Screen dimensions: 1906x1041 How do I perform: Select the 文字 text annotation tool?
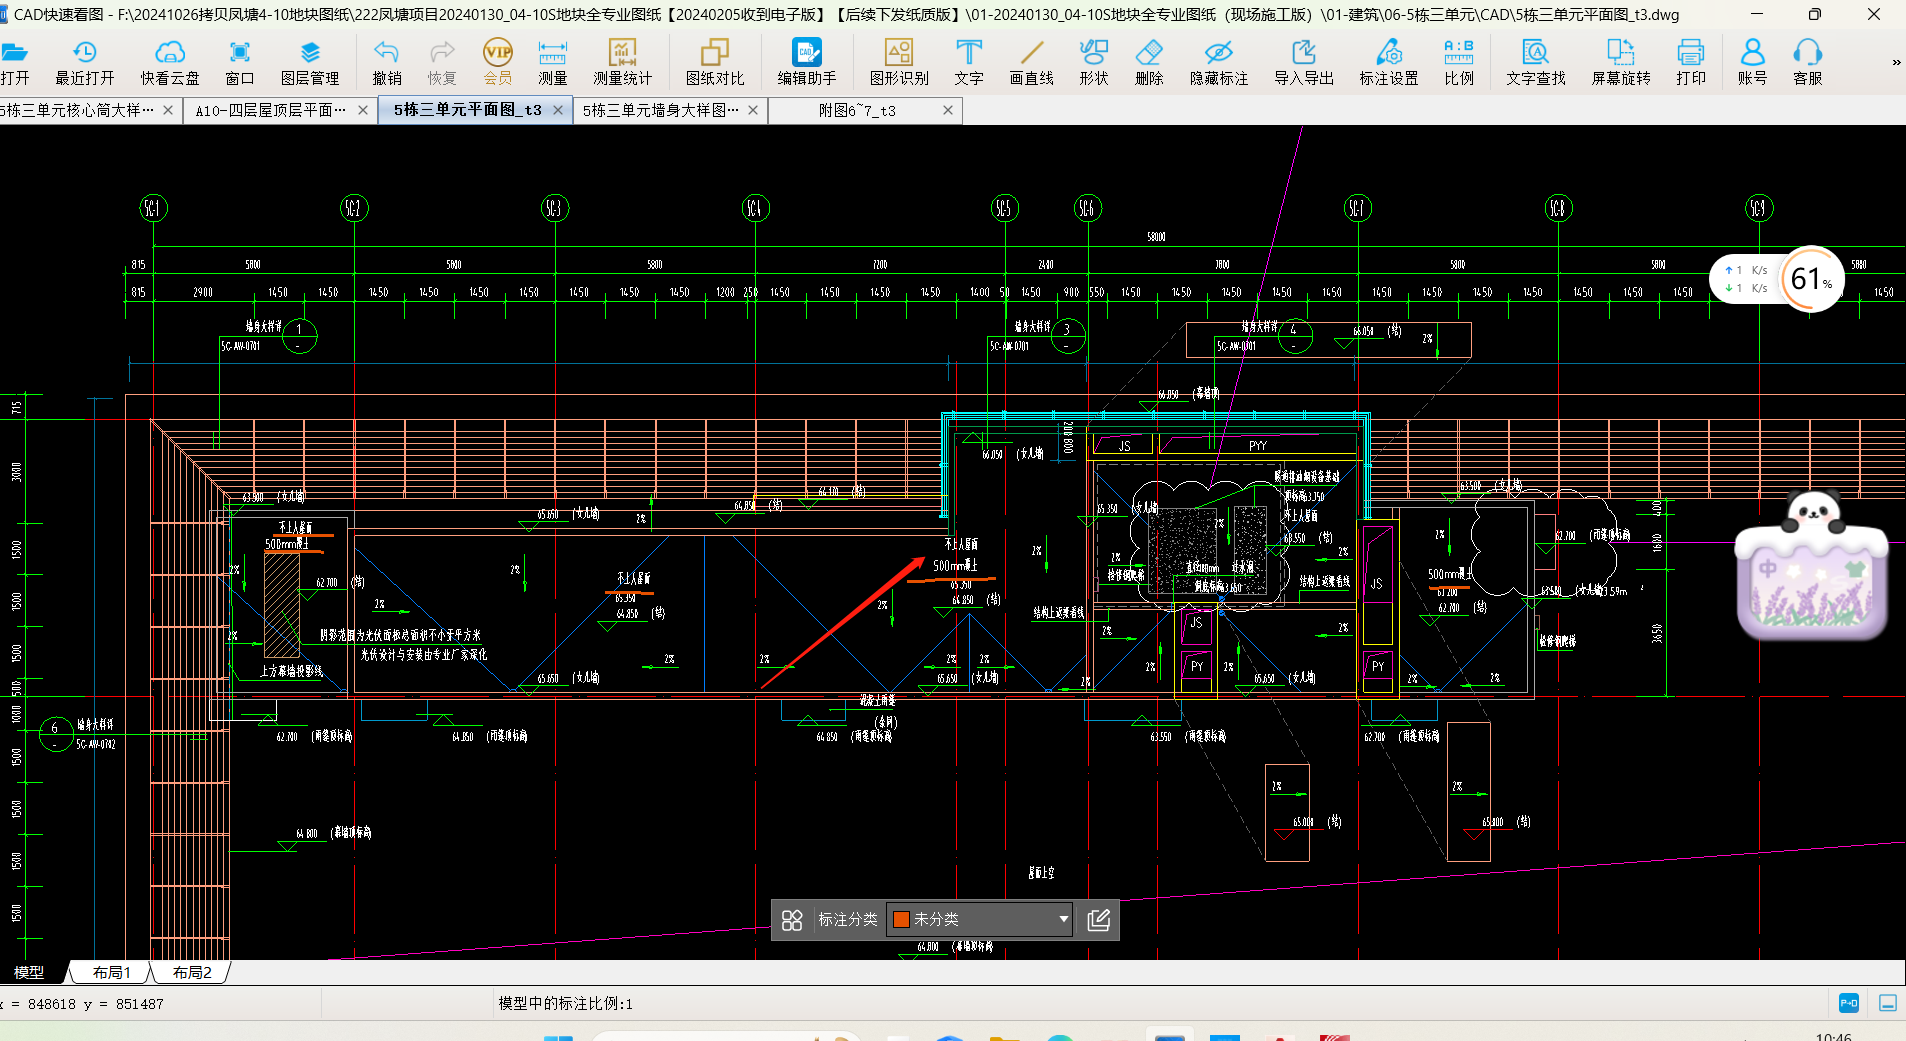[x=969, y=62]
